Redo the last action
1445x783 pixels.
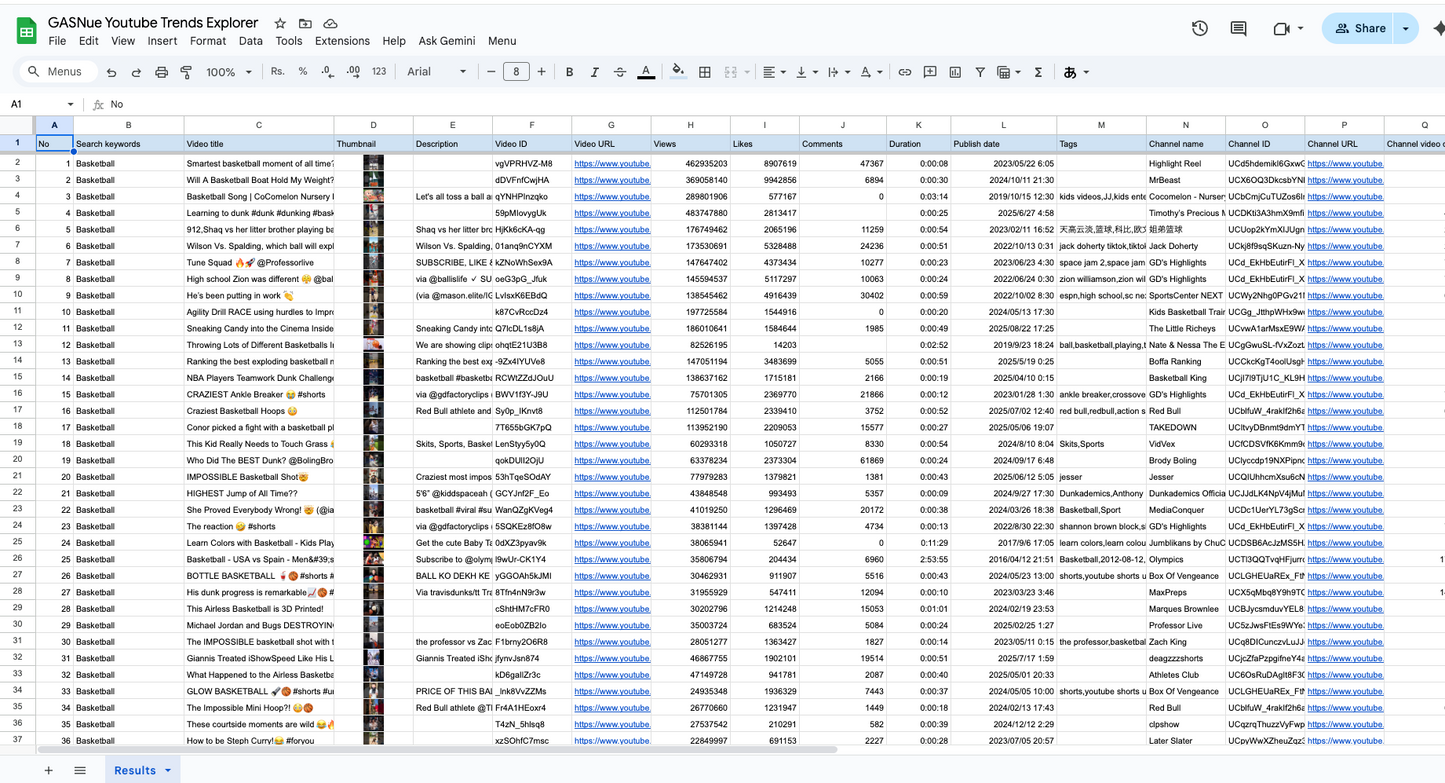click(136, 72)
